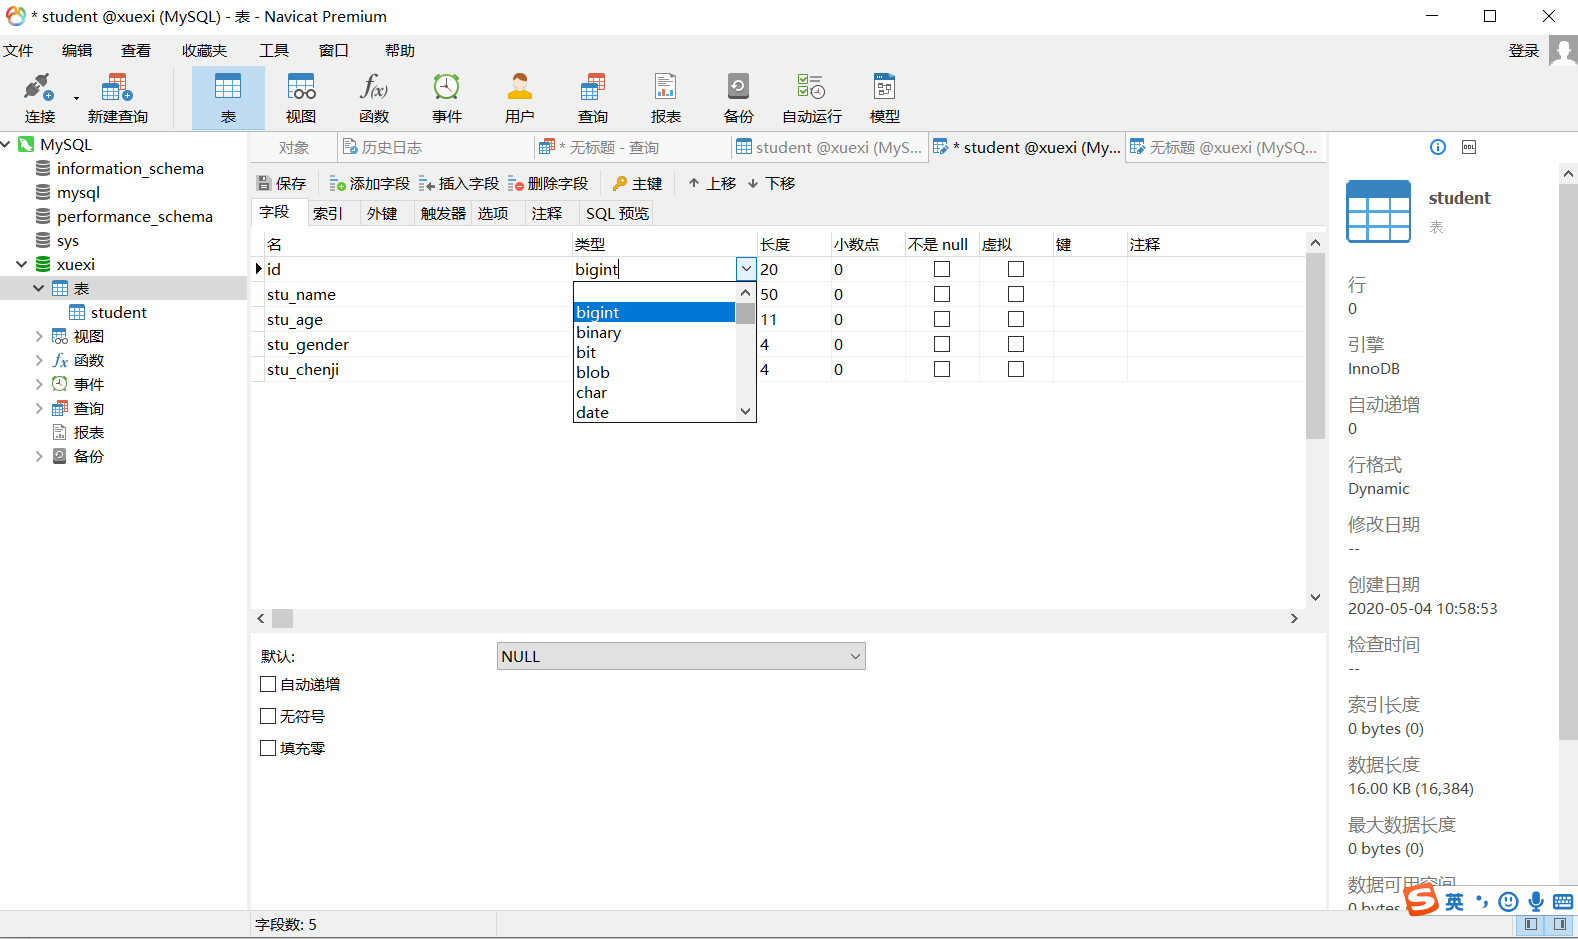Click the Sogou input method logo
The width and height of the screenshot is (1578, 939).
(1421, 900)
